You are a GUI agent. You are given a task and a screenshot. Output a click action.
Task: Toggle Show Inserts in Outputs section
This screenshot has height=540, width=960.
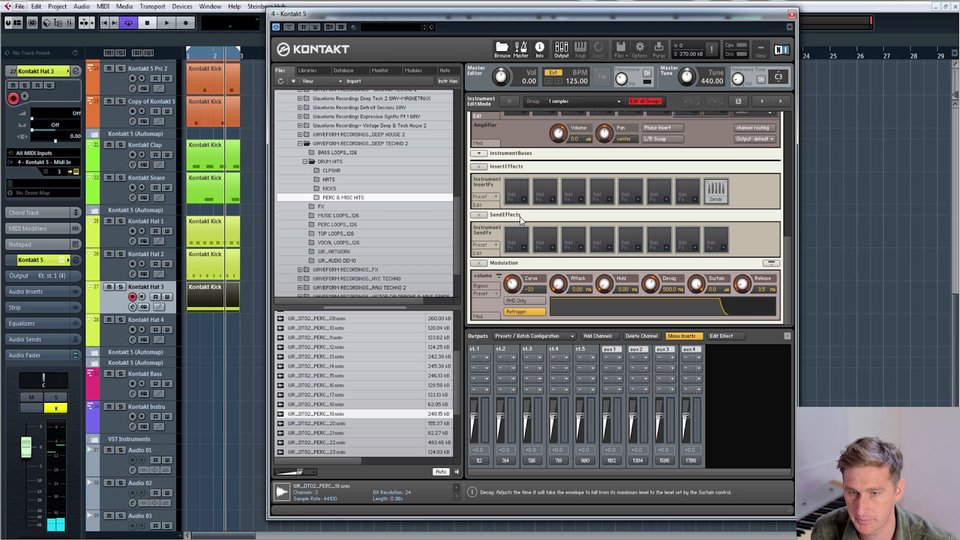tap(683, 336)
